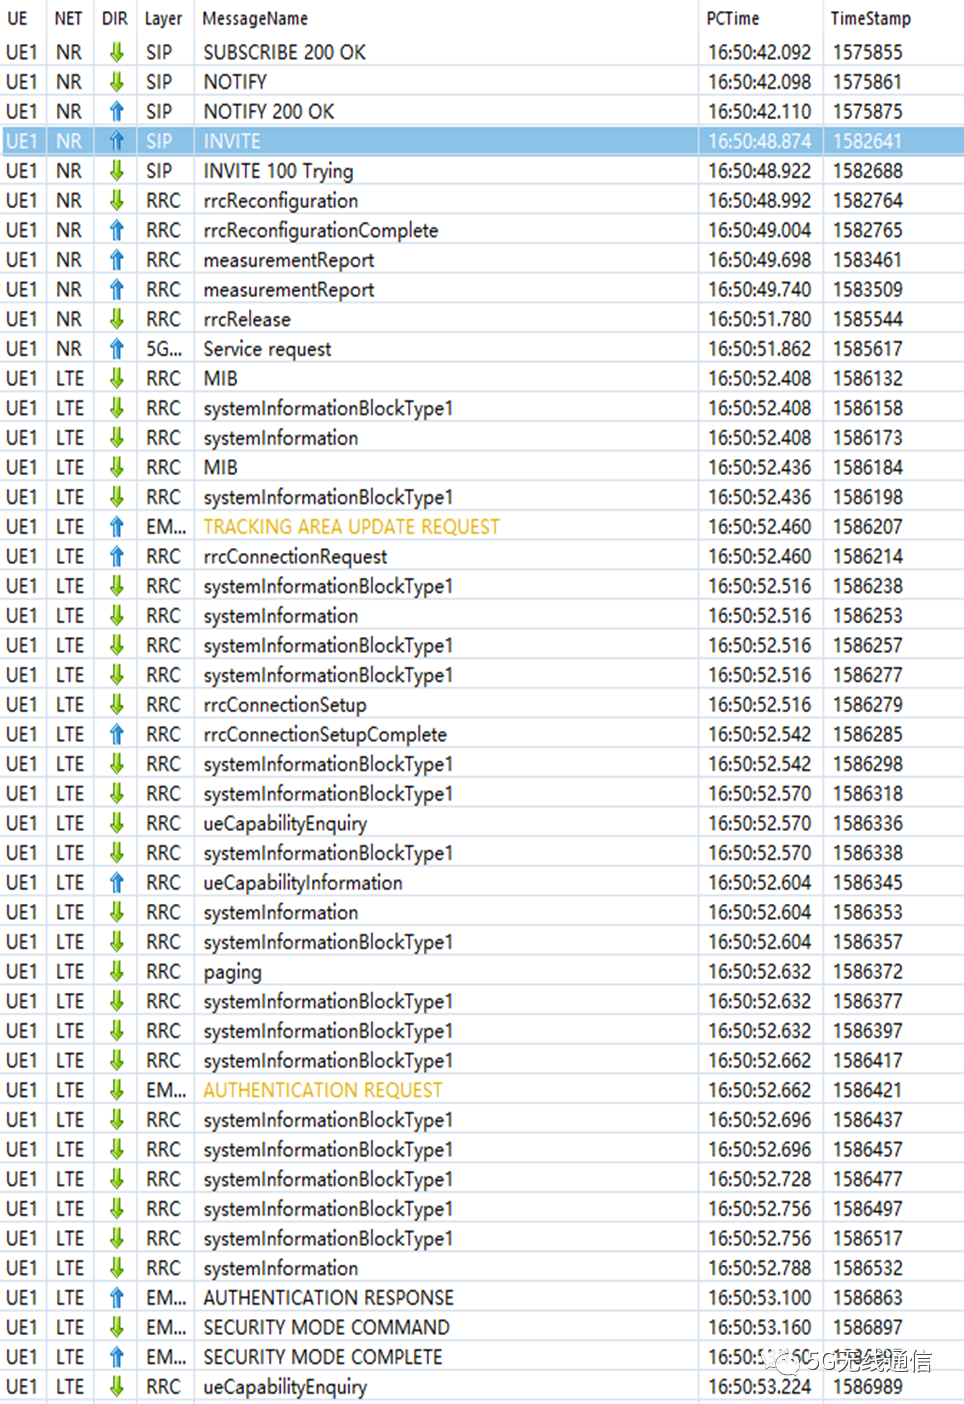Select the ueCapabilityInformation message
Screen dimensions: 964x1404
click(x=303, y=883)
